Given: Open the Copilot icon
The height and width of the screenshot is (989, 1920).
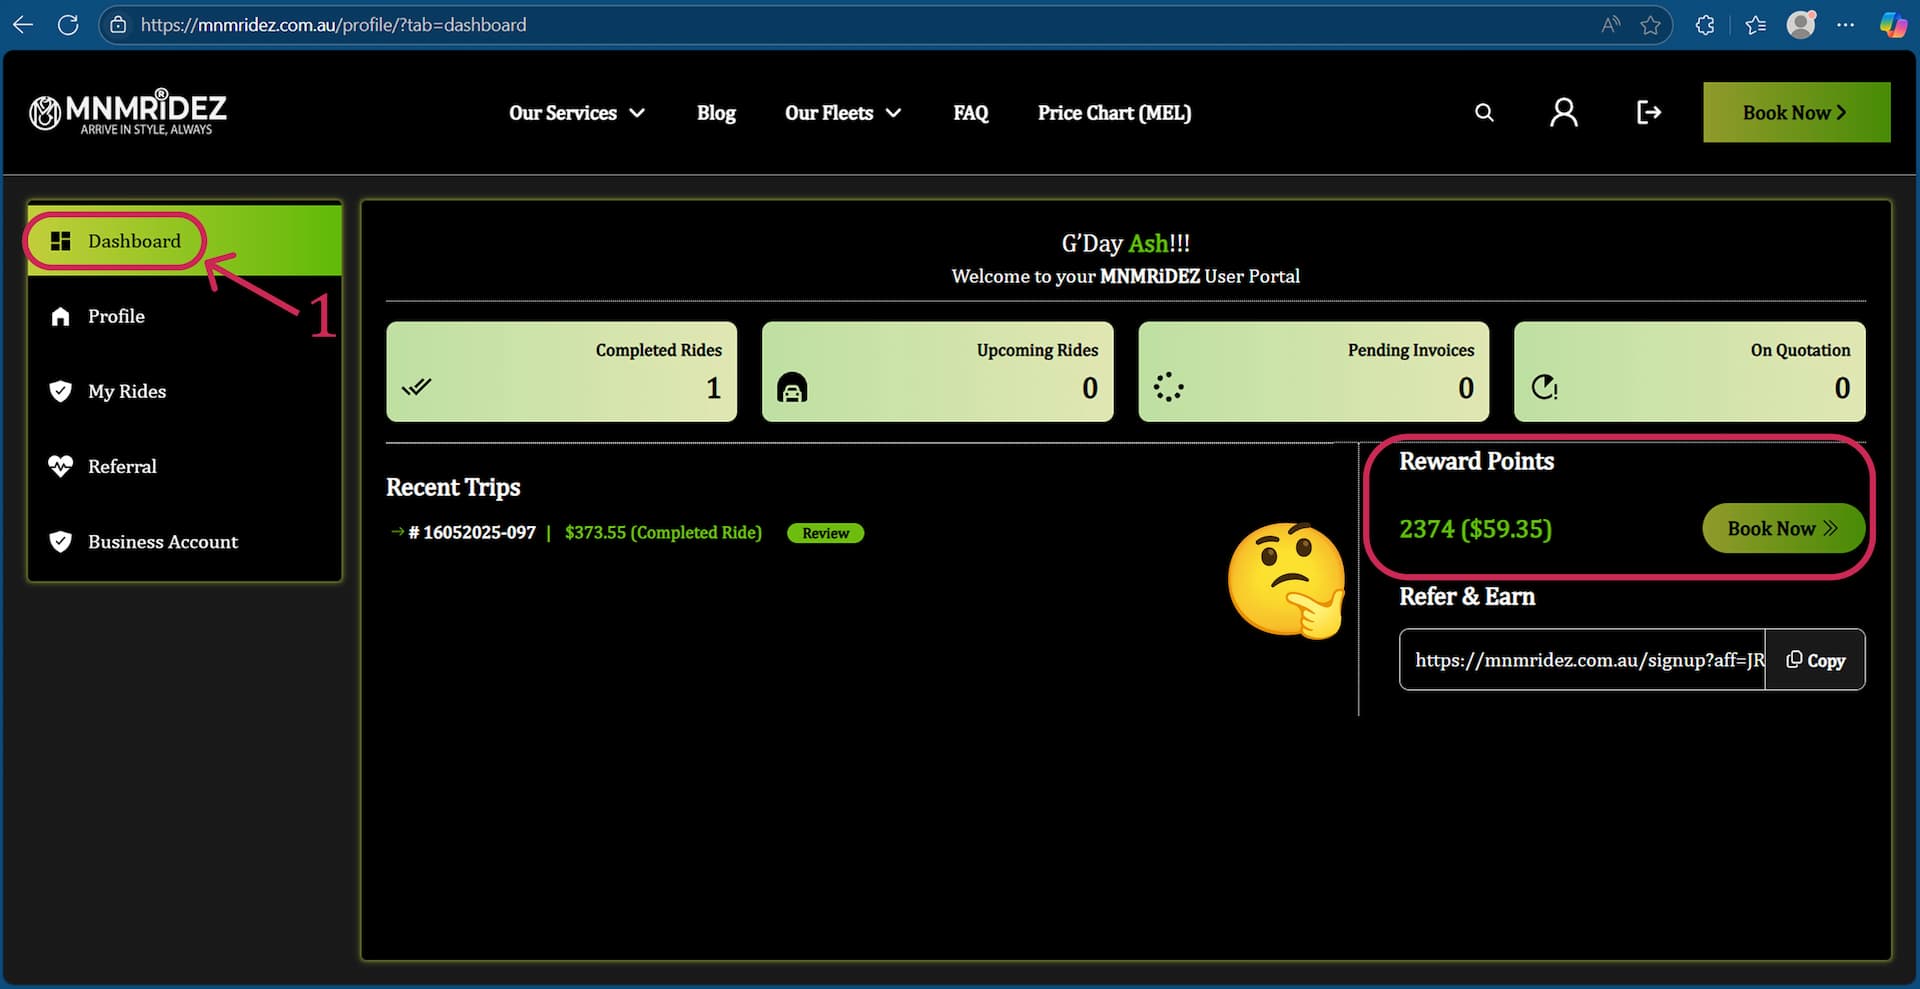Looking at the screenshot, I should (x=1893, y=25).
